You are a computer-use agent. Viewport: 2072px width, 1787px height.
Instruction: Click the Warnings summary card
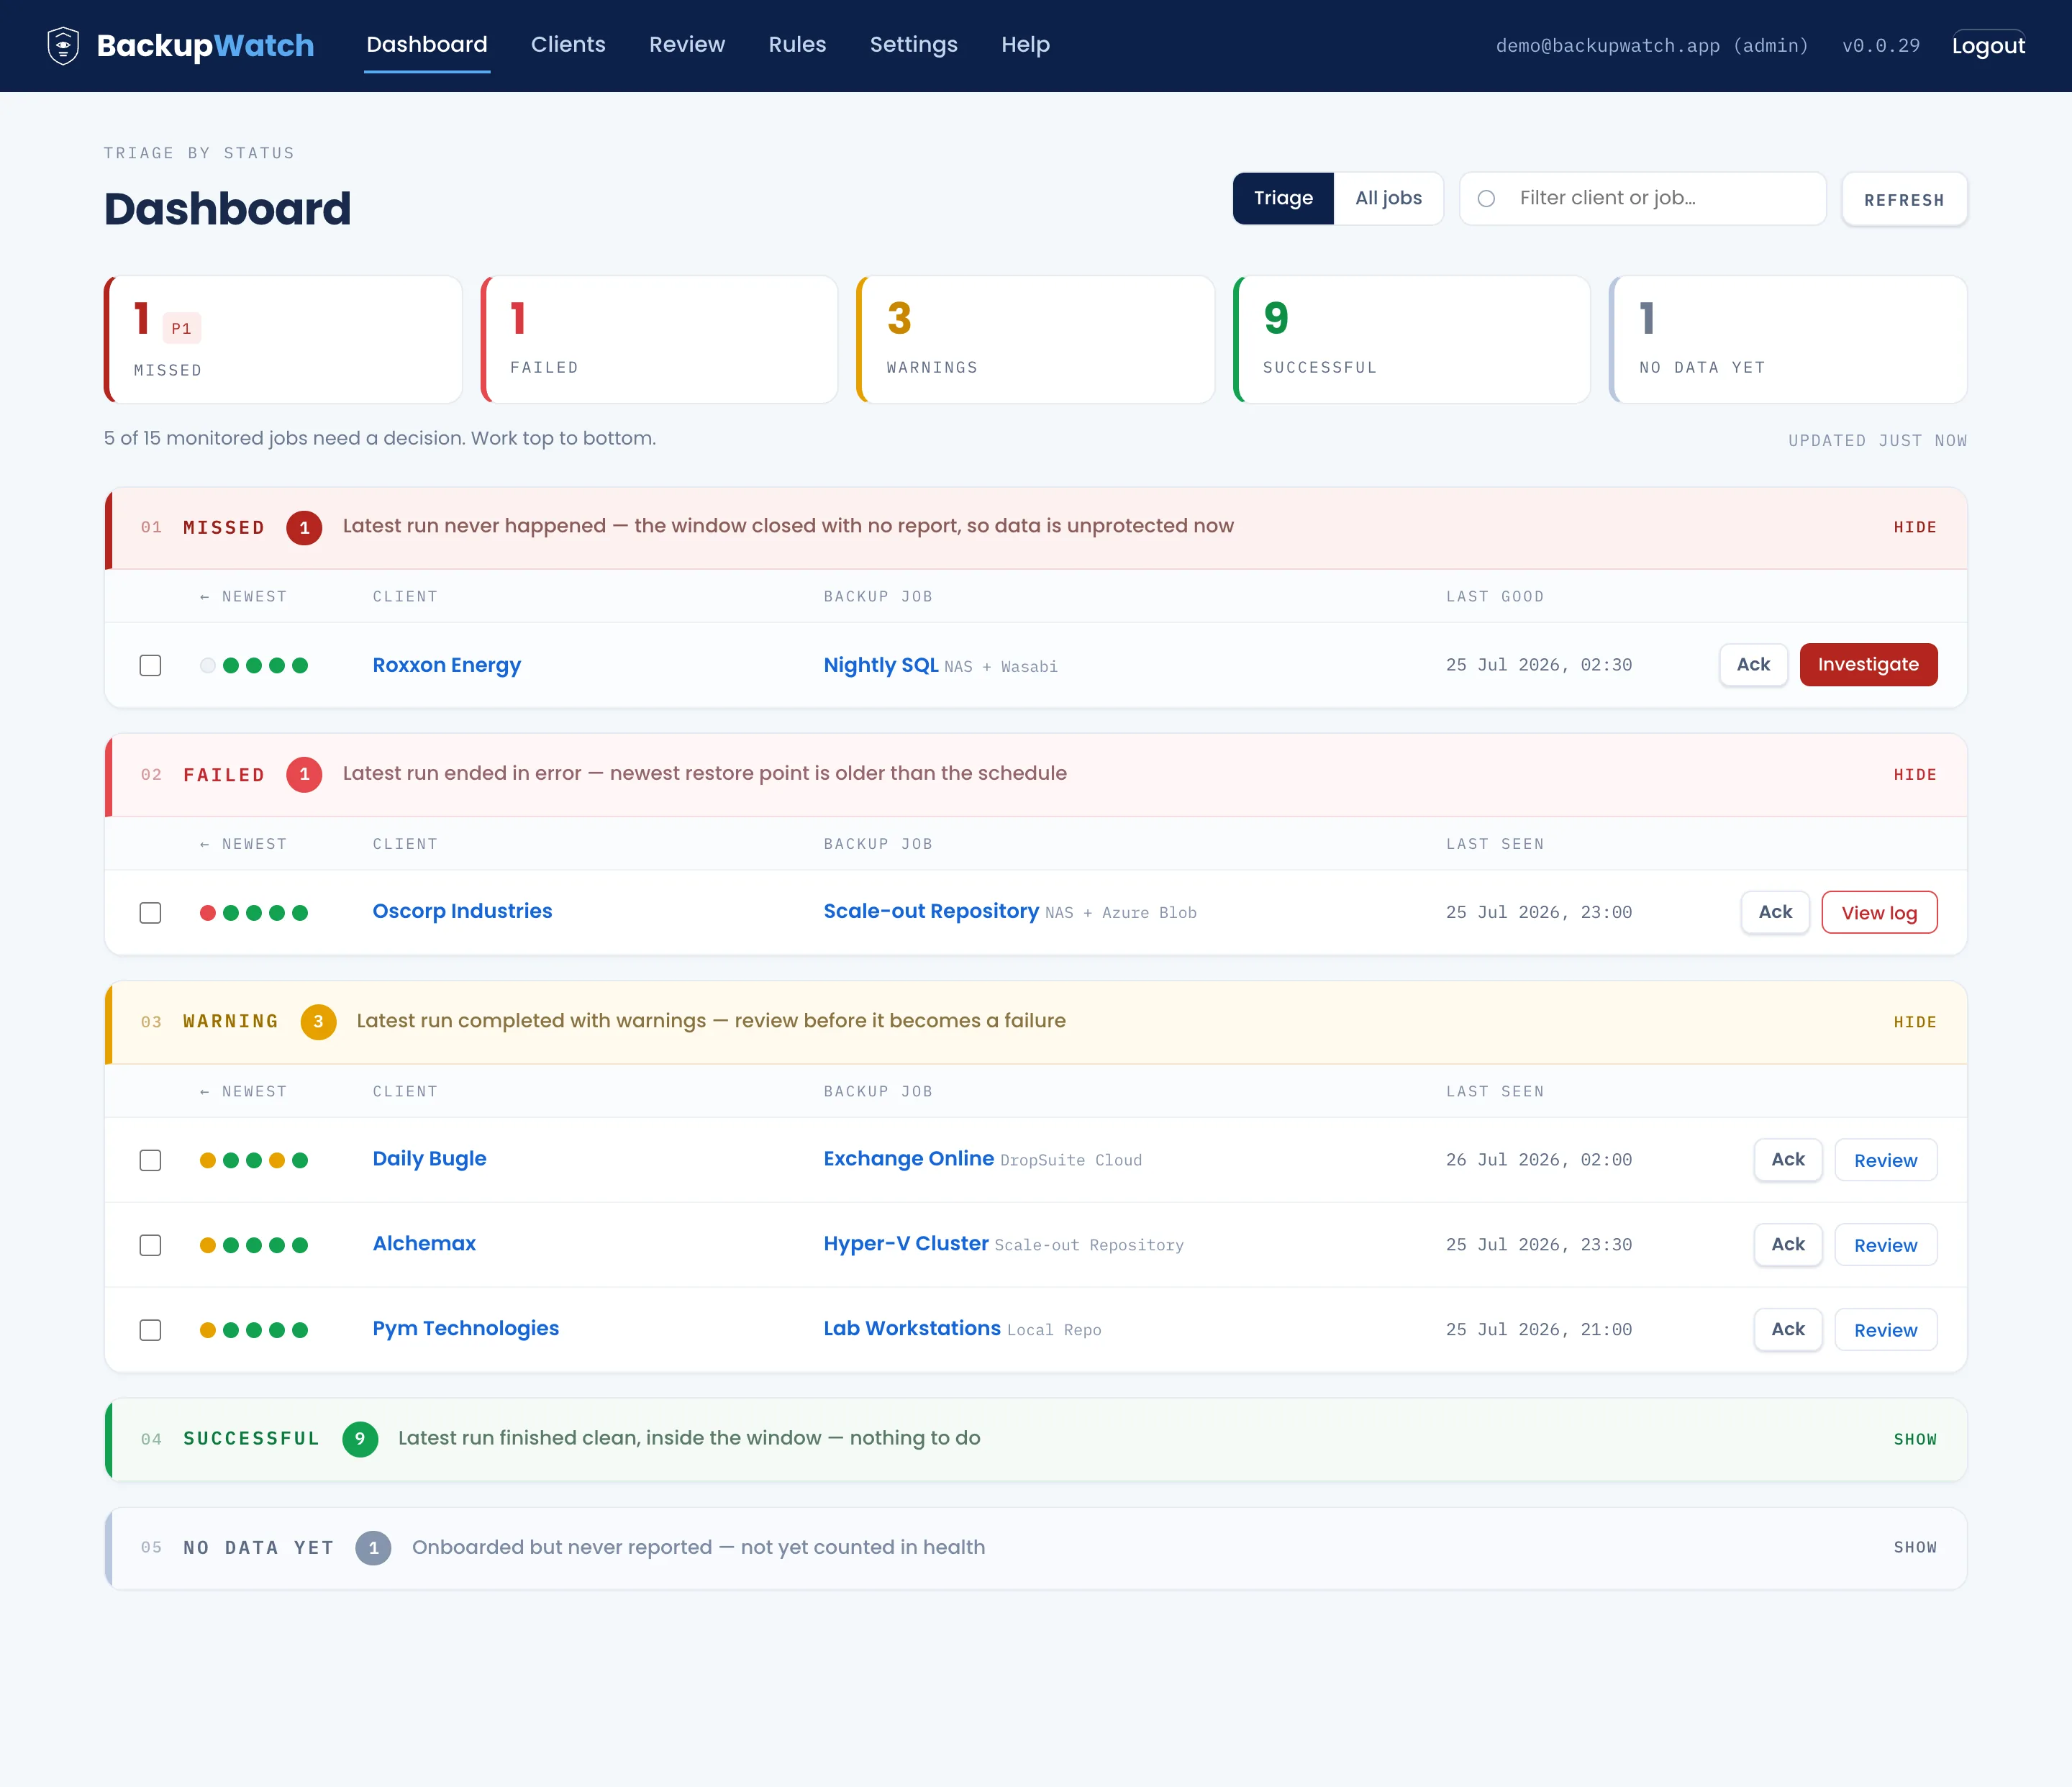(x=1035, y=340)
